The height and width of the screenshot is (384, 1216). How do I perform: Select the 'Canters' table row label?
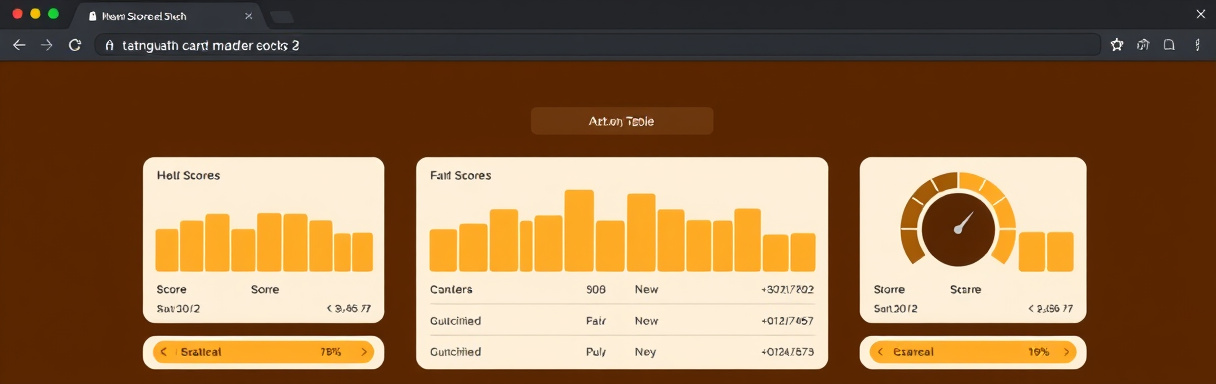pyautogui.click(x=451, y=289)
